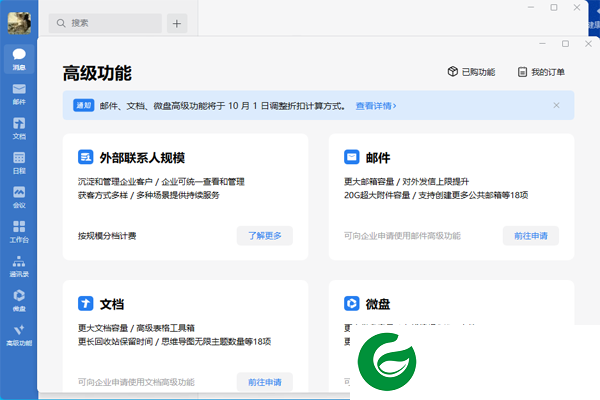Screen dimensions: 600x400
Task: Click 前往申请 in 邮件 card
Action: pyautogui.click(x=531, y=236)
